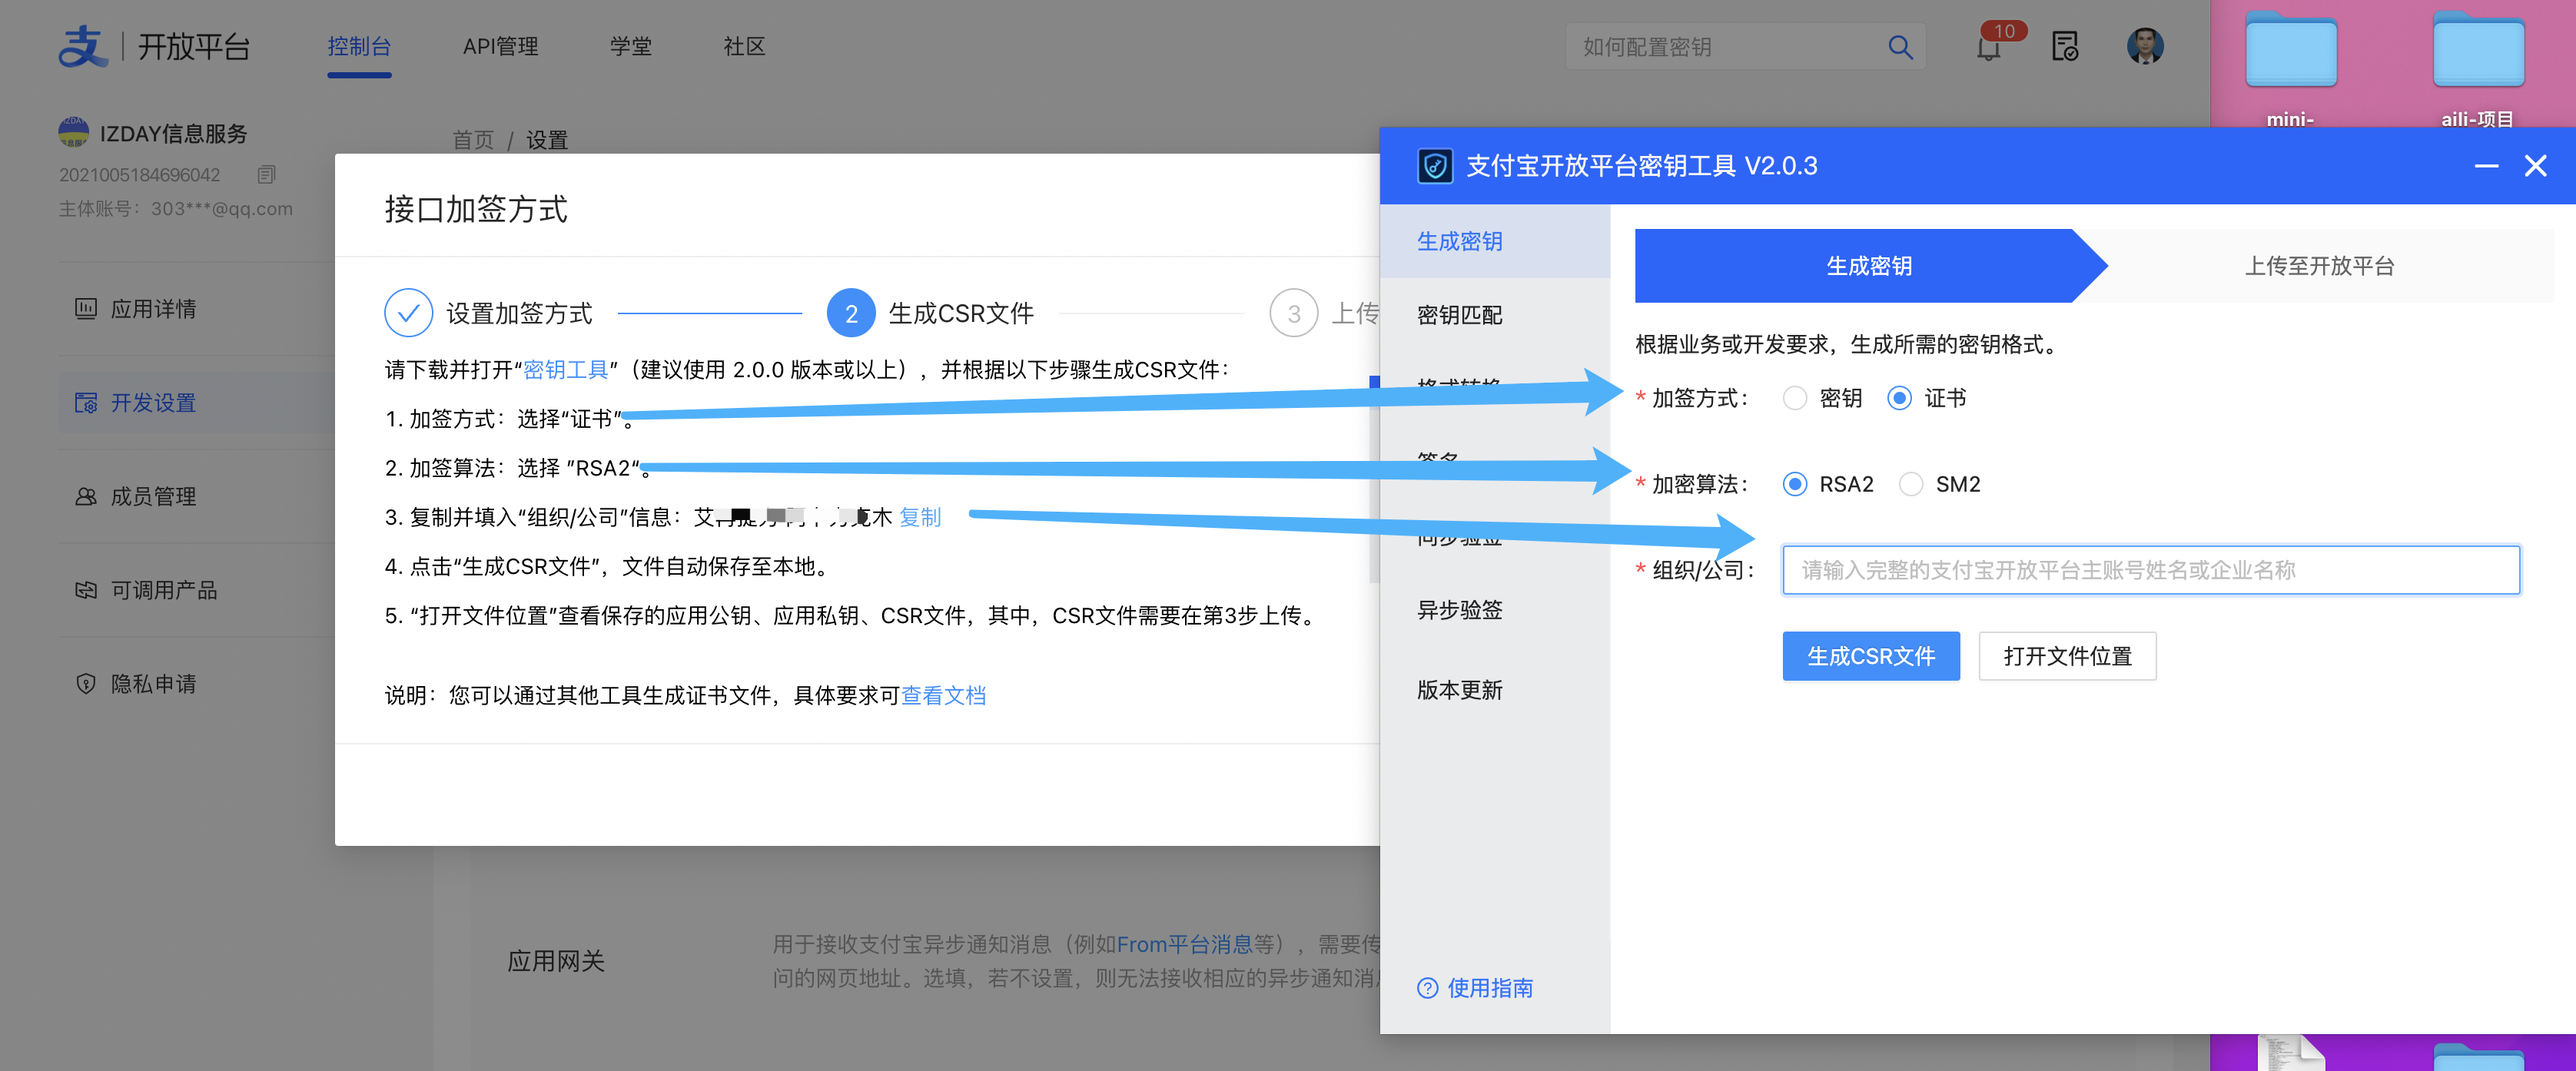This screenshot has width=2576, height=1071.
Task: Open the notification bell with 10 badge
Action: click(x=1990, y=47)
